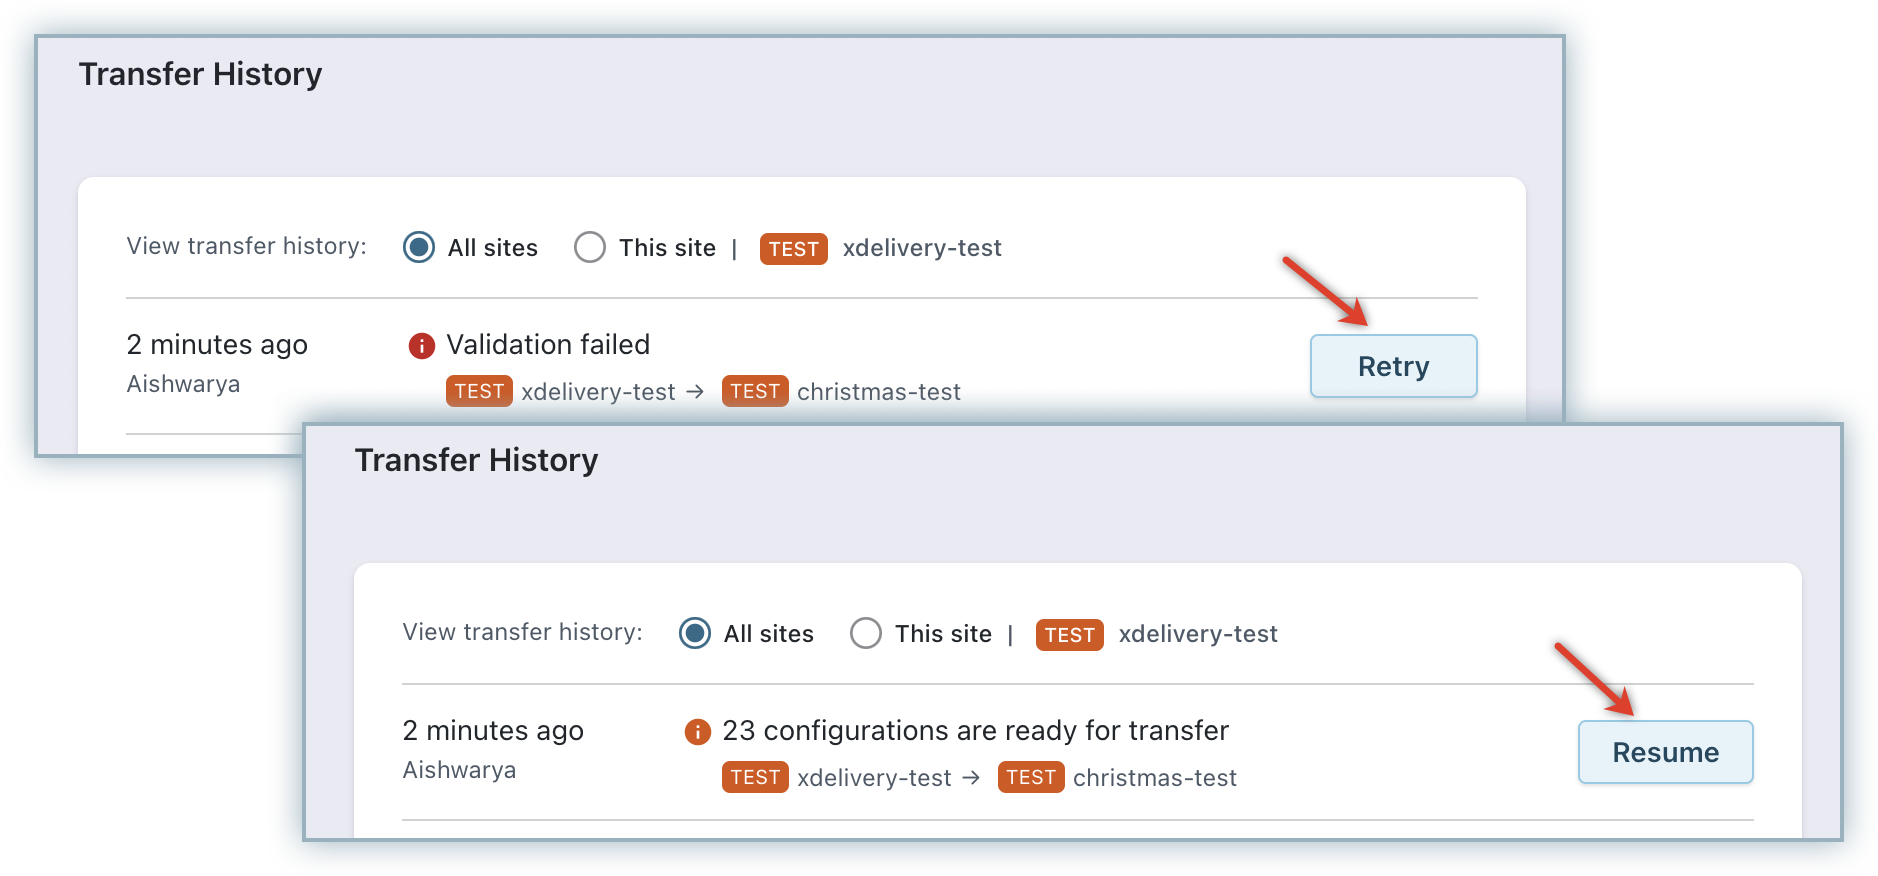Select All sites radio above Validation failed entry
Viewport: 1878px width, 876px height.
[x=419, y=247]
